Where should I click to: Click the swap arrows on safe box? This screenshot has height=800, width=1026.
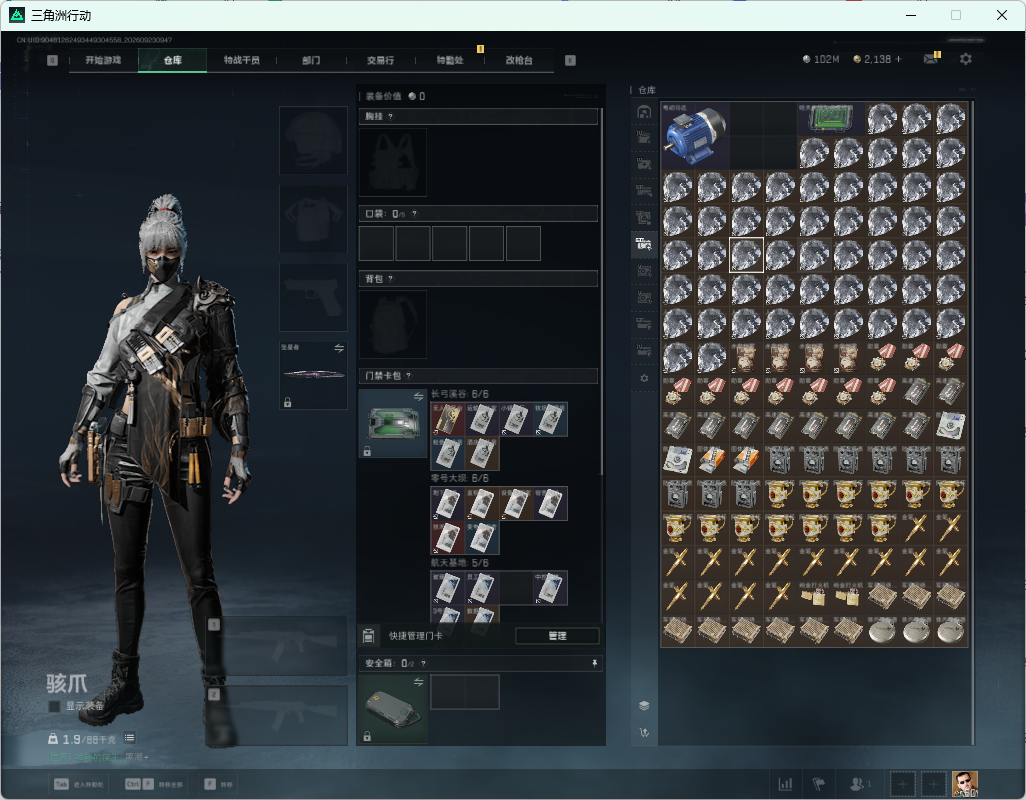(418, 682)
